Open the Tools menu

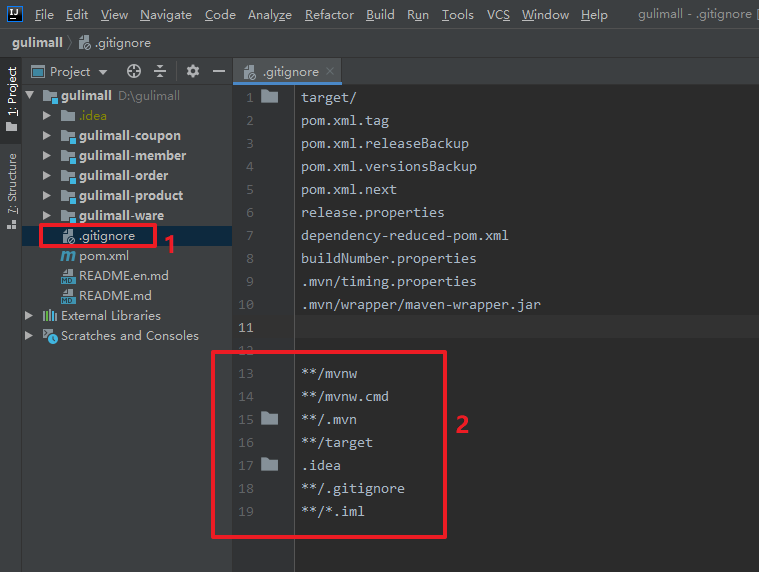457,15
